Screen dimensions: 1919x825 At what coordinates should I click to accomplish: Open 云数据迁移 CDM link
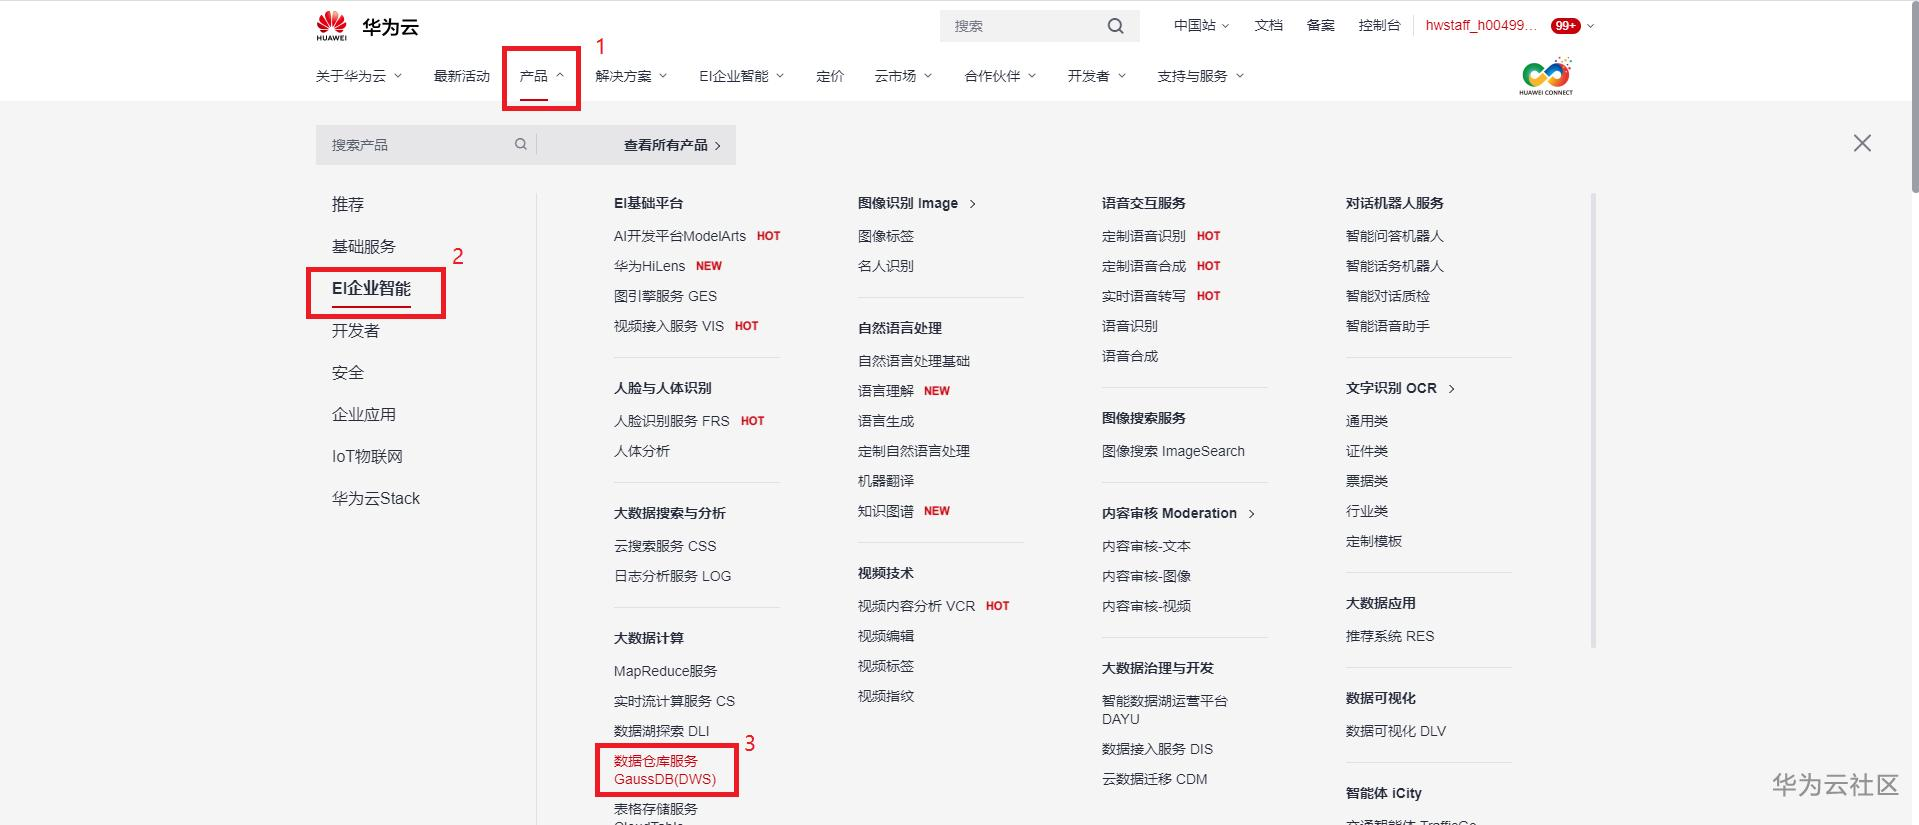click(x=1155, y=779)
